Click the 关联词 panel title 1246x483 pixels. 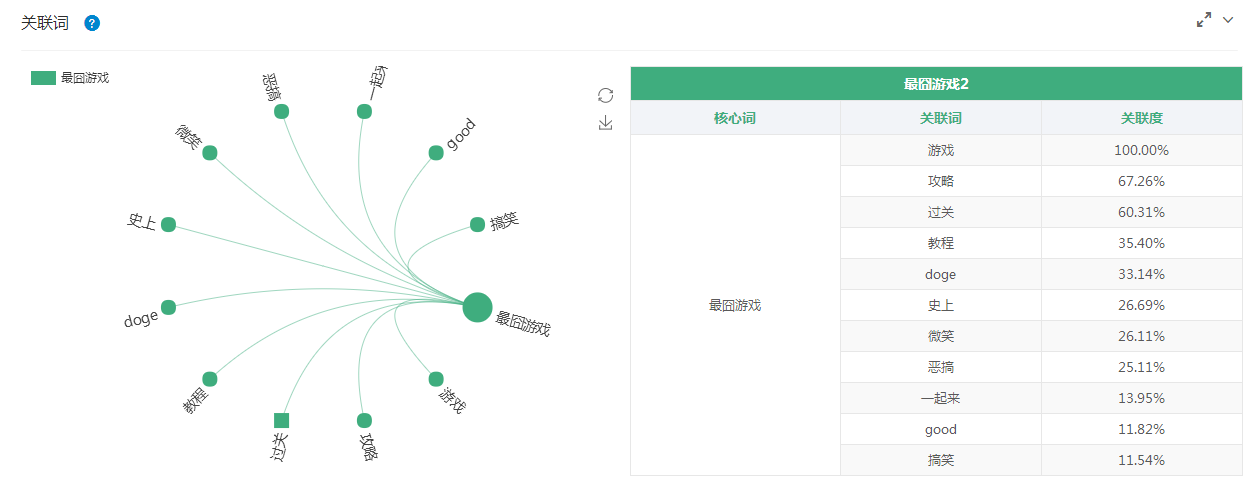45,23
